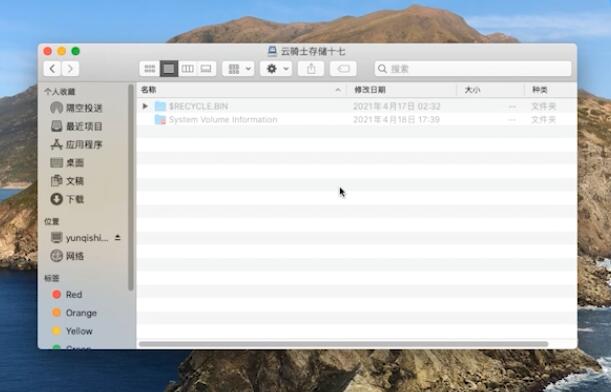Zoom the Finder window with green button
The width and height of the screenshot is (611, 392).
pyautogui.click(x=76, y=51)
